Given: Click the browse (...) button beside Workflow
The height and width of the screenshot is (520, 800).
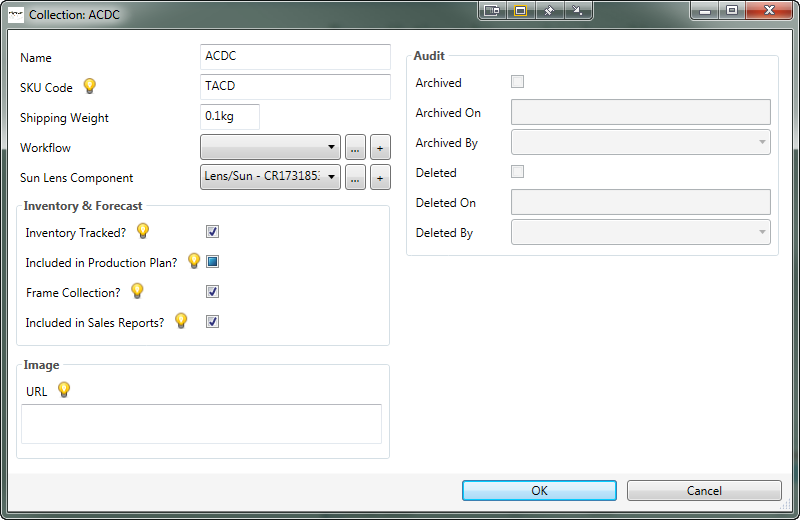Looking at the screenshot, I should click(355, 148).
